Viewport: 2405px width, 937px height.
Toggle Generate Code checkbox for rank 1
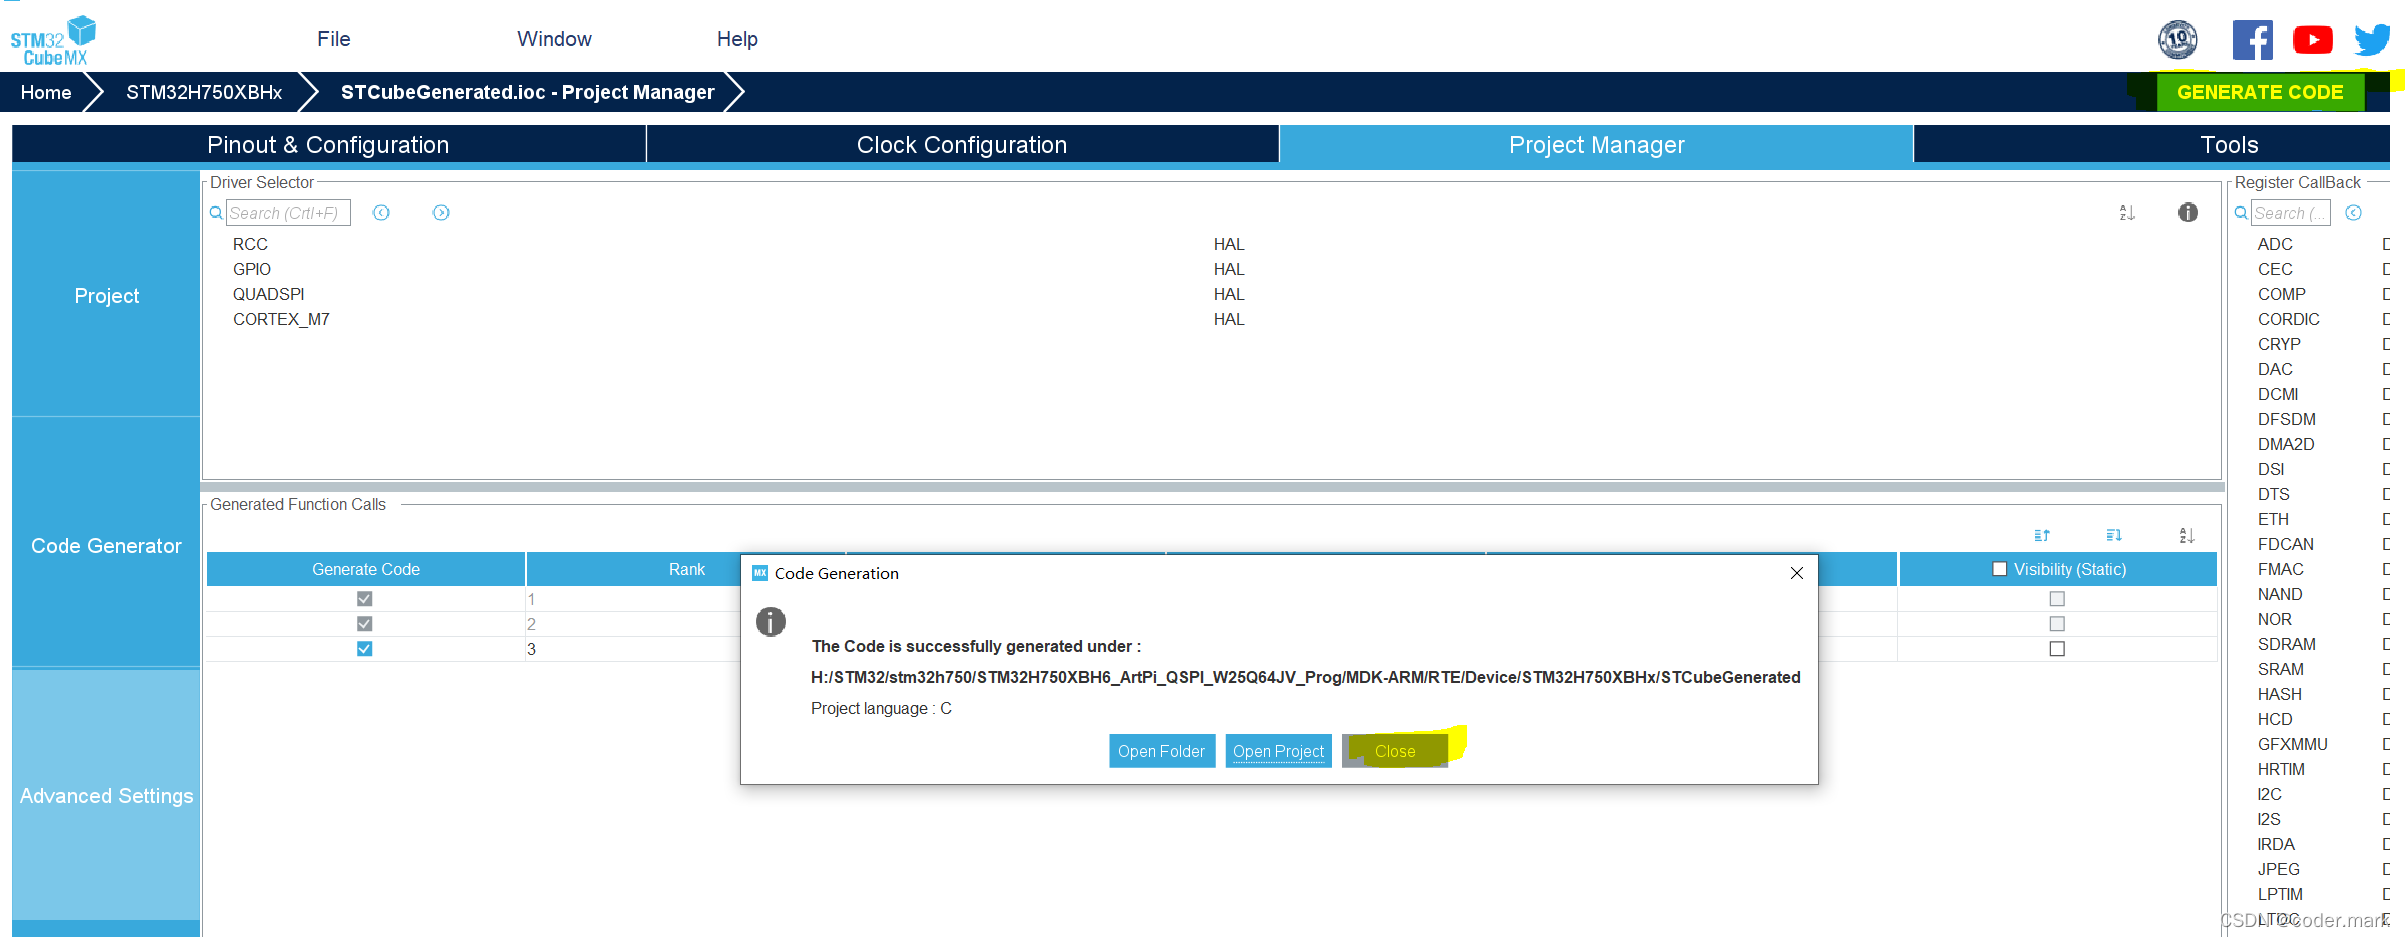click(365, 598)
